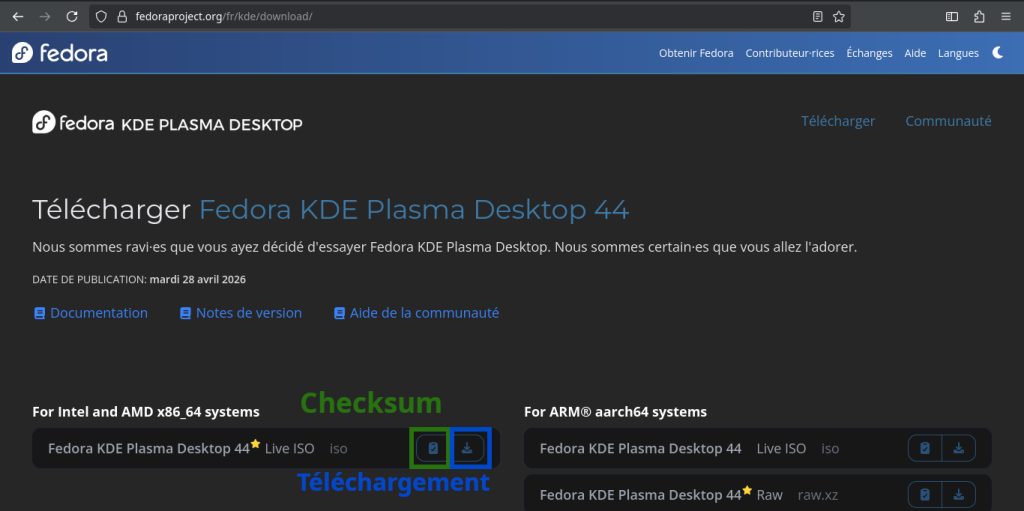Image resolution: width=1024 pixels, height=511 pixels.
Task: Open the Langues menu
Action: click(x=958, y=54)
